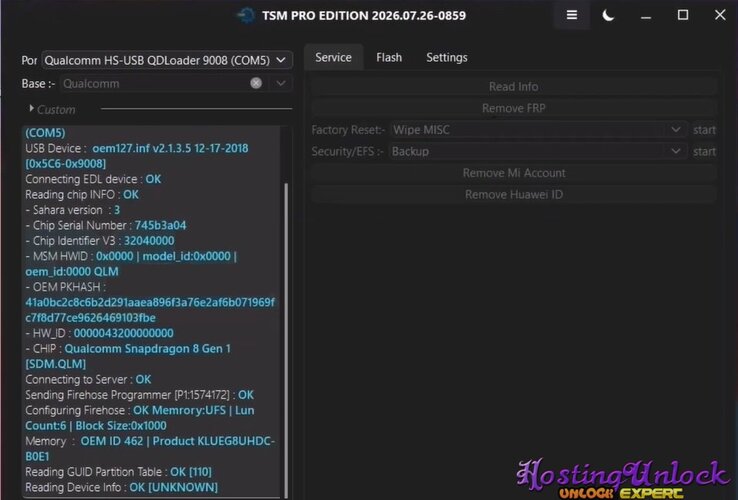This screenshot has height=500, width=738.
Task: Click the TSM app logo icon
Action: pyautogui.click(x=246, y=16)
